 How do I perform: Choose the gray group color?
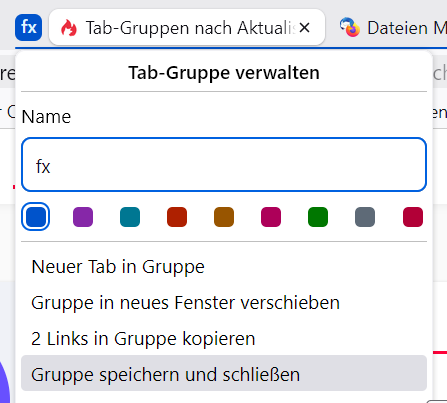pos(365,217)
